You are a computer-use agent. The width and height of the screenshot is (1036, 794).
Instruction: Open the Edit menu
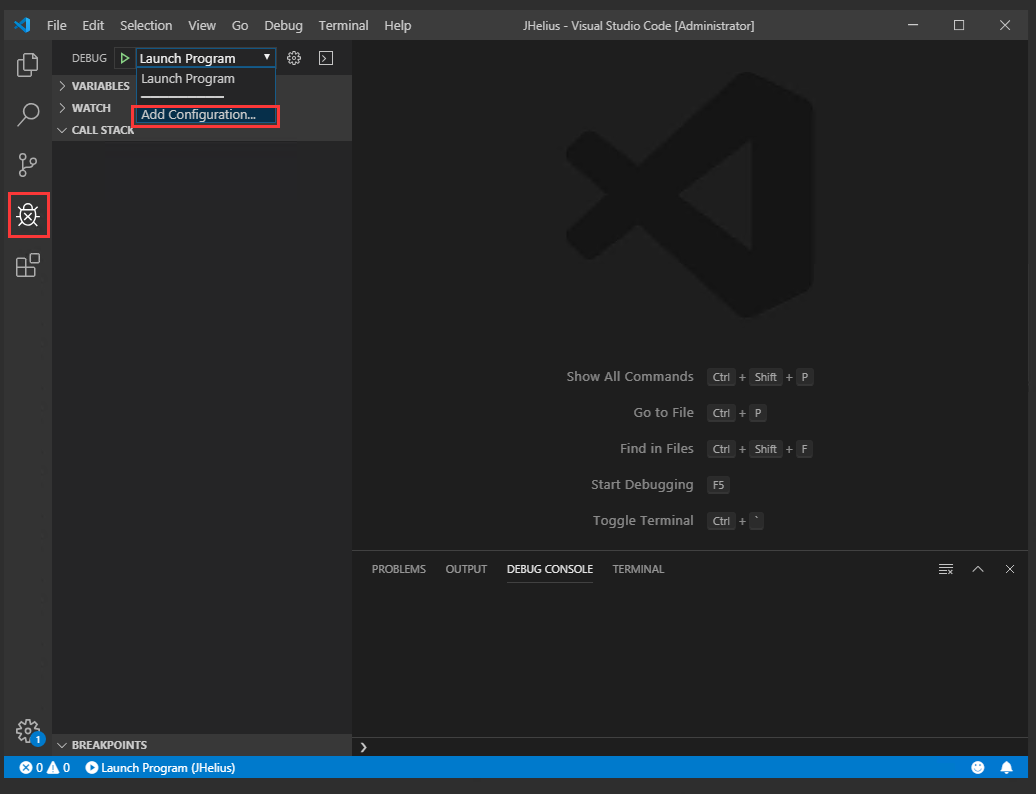[x=93, y=25]
